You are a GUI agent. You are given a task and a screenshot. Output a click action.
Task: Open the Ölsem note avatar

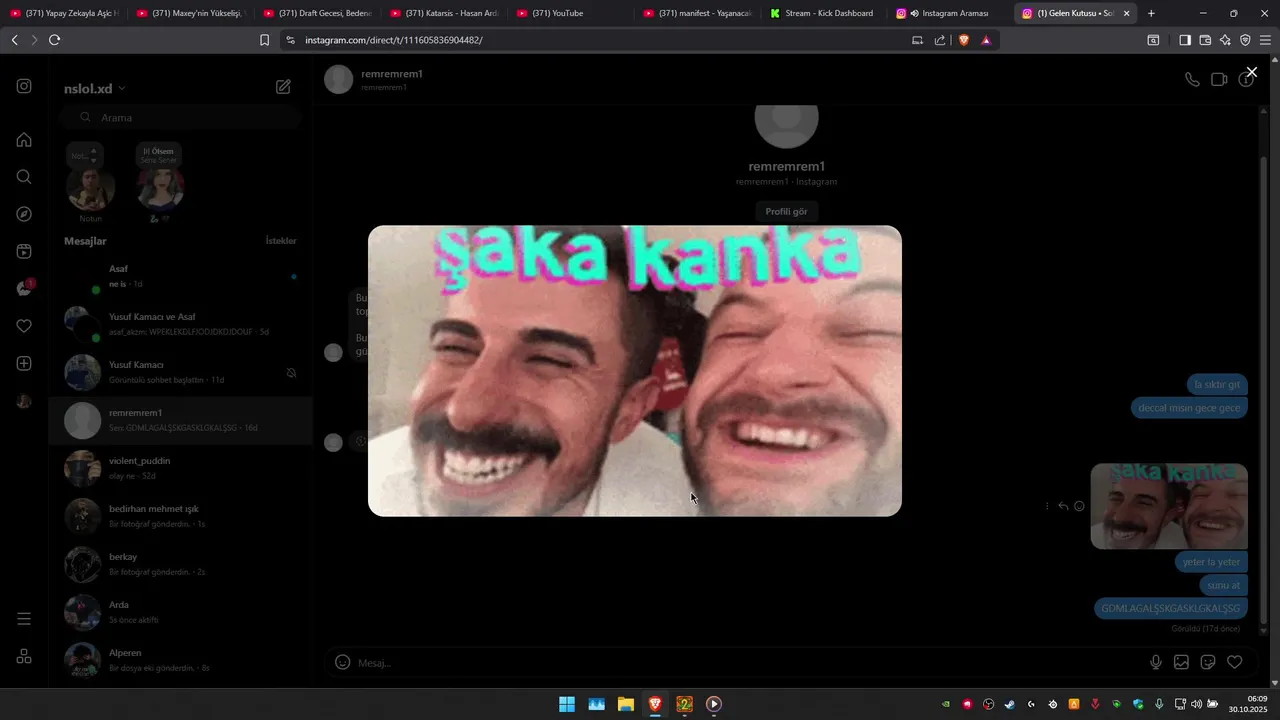click(160, 188)
